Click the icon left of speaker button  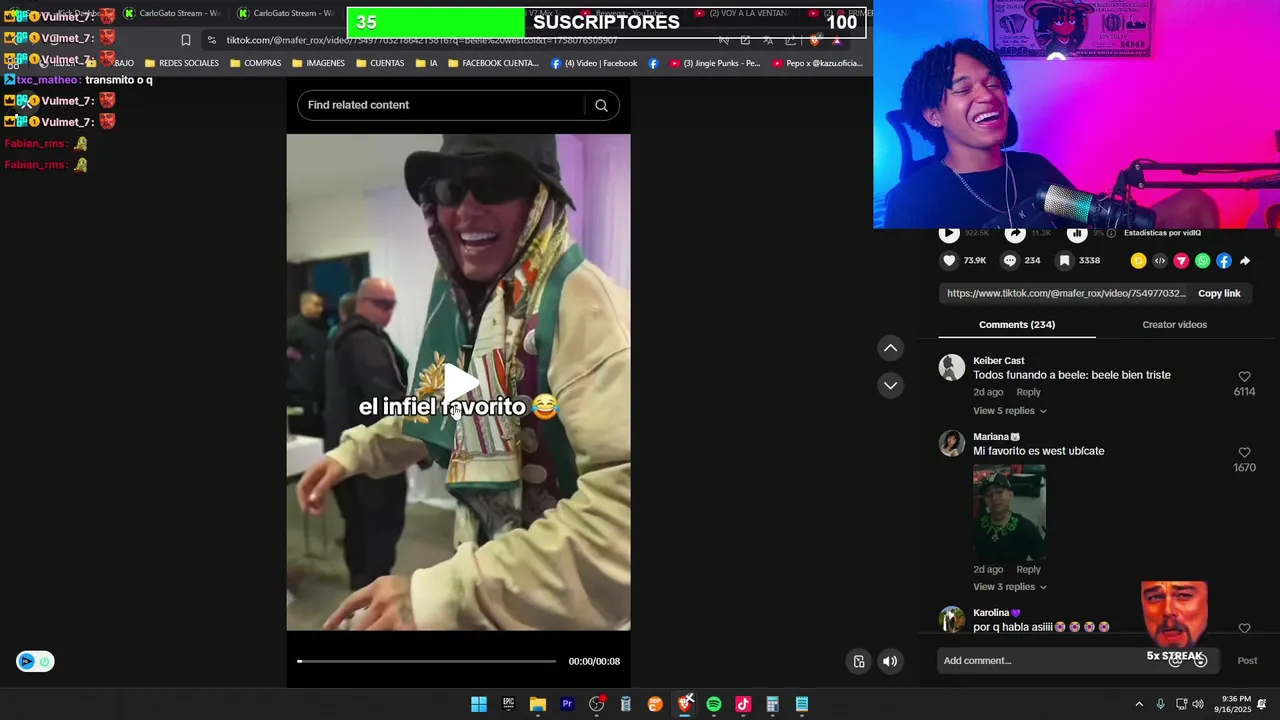[x=859, y=661]
